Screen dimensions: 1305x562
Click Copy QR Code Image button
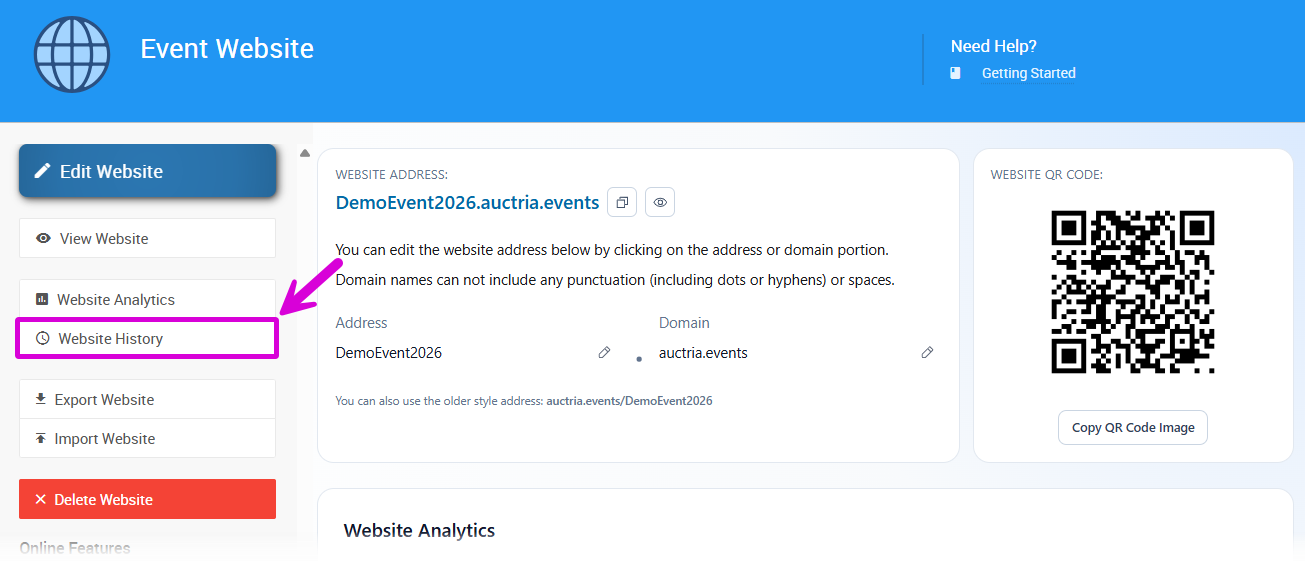(1133, 427)
